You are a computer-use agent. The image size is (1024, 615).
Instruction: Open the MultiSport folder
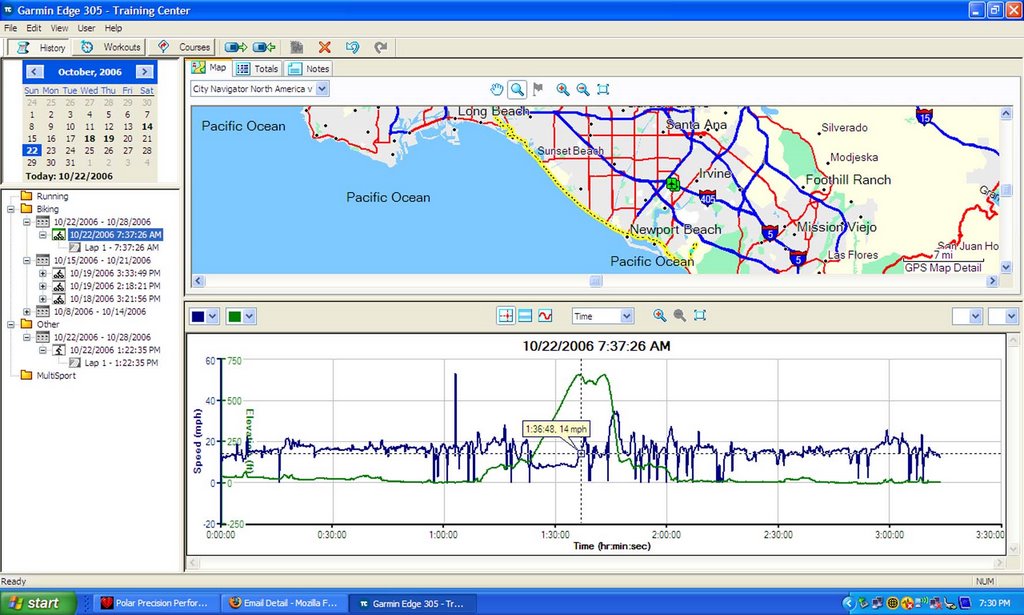(26, 375)
